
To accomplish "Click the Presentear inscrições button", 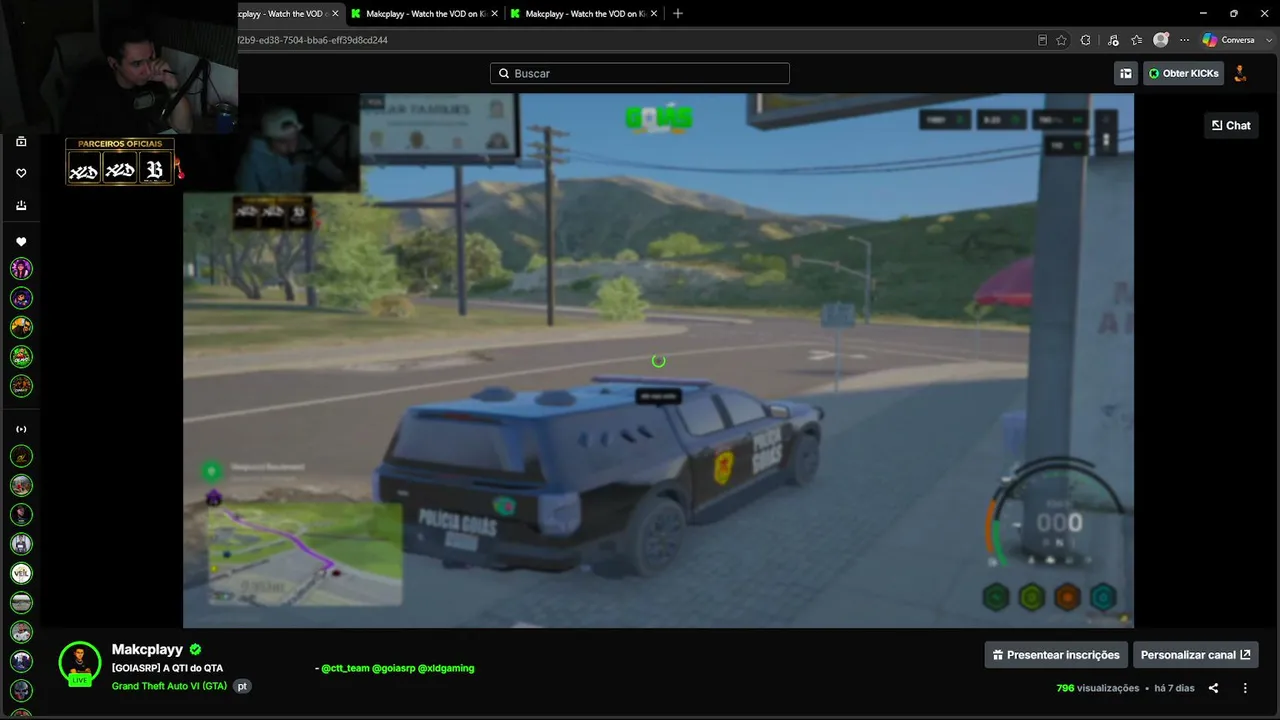I will click(x=1056, y=655).
